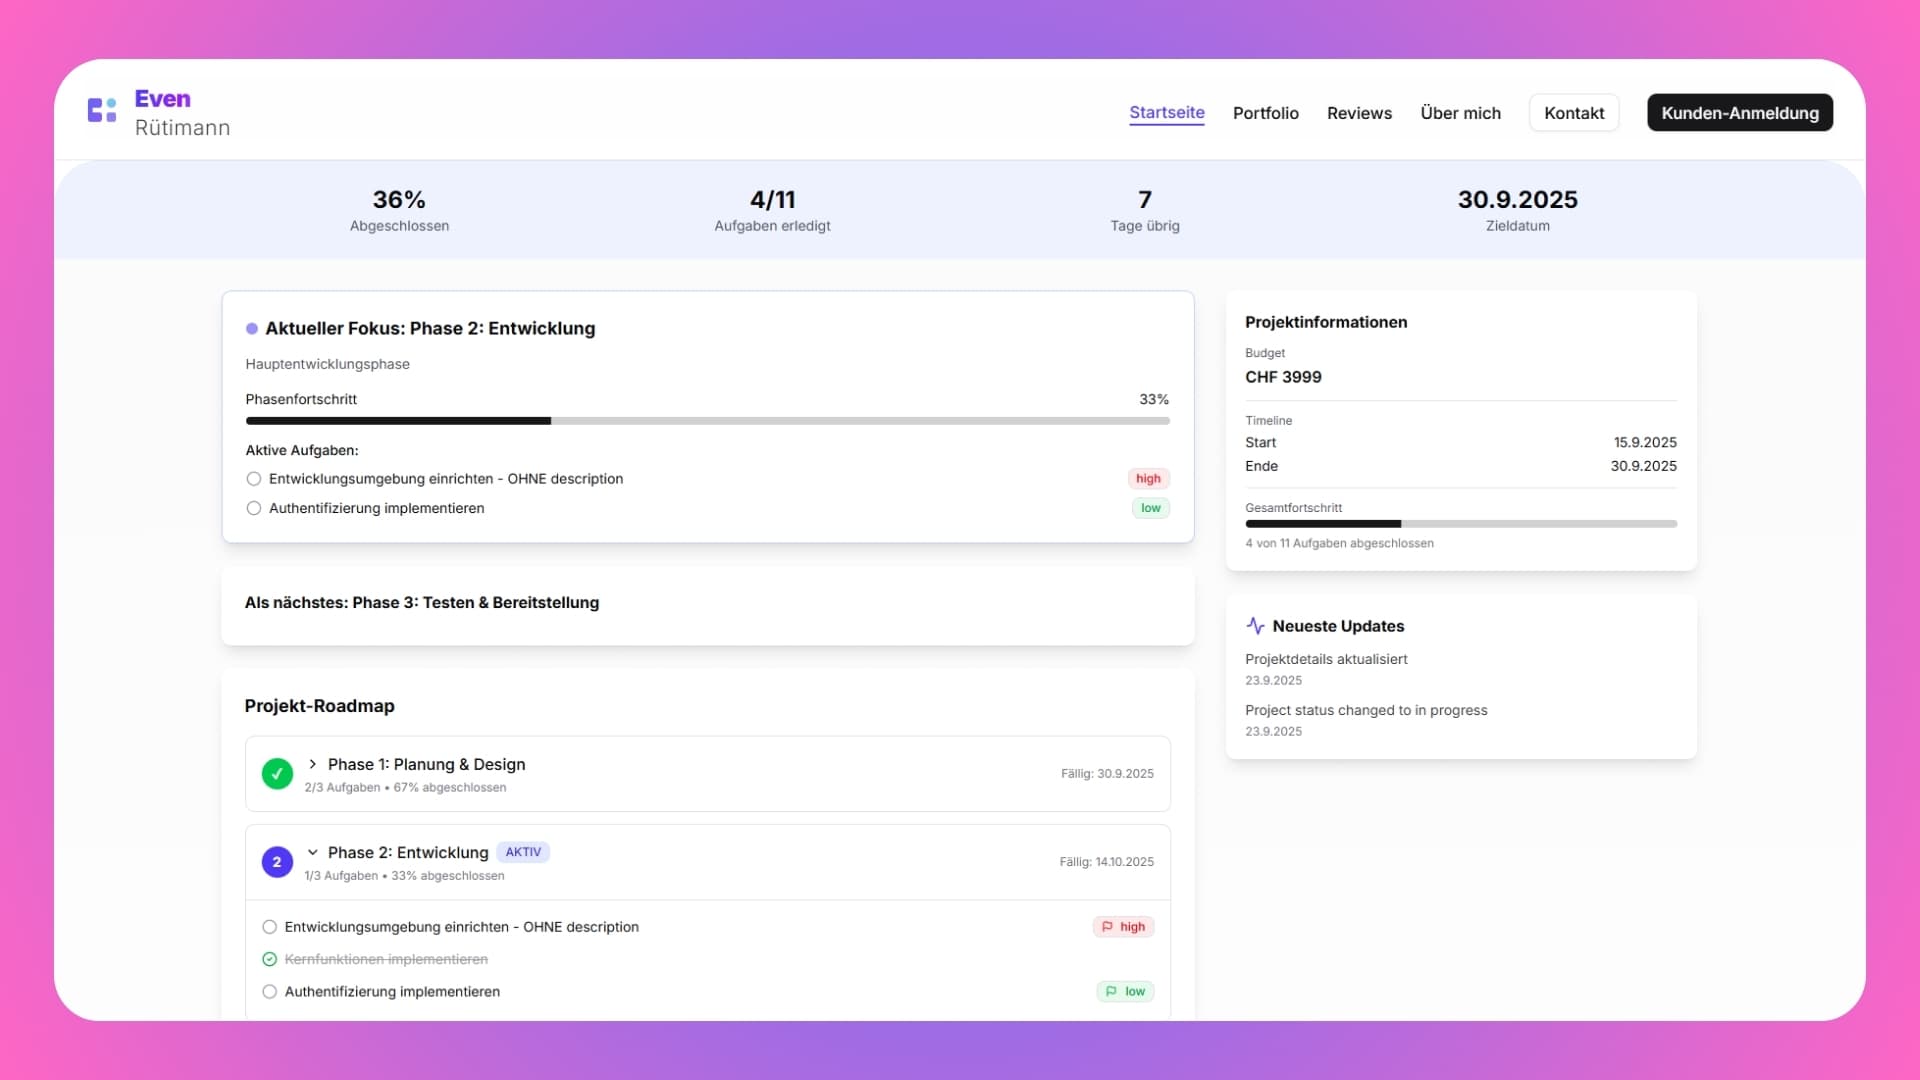This screenshot has height=1080, width=1920.
Task: Click the Phasenfortschritt progress bar
Action: click(707, 420)
